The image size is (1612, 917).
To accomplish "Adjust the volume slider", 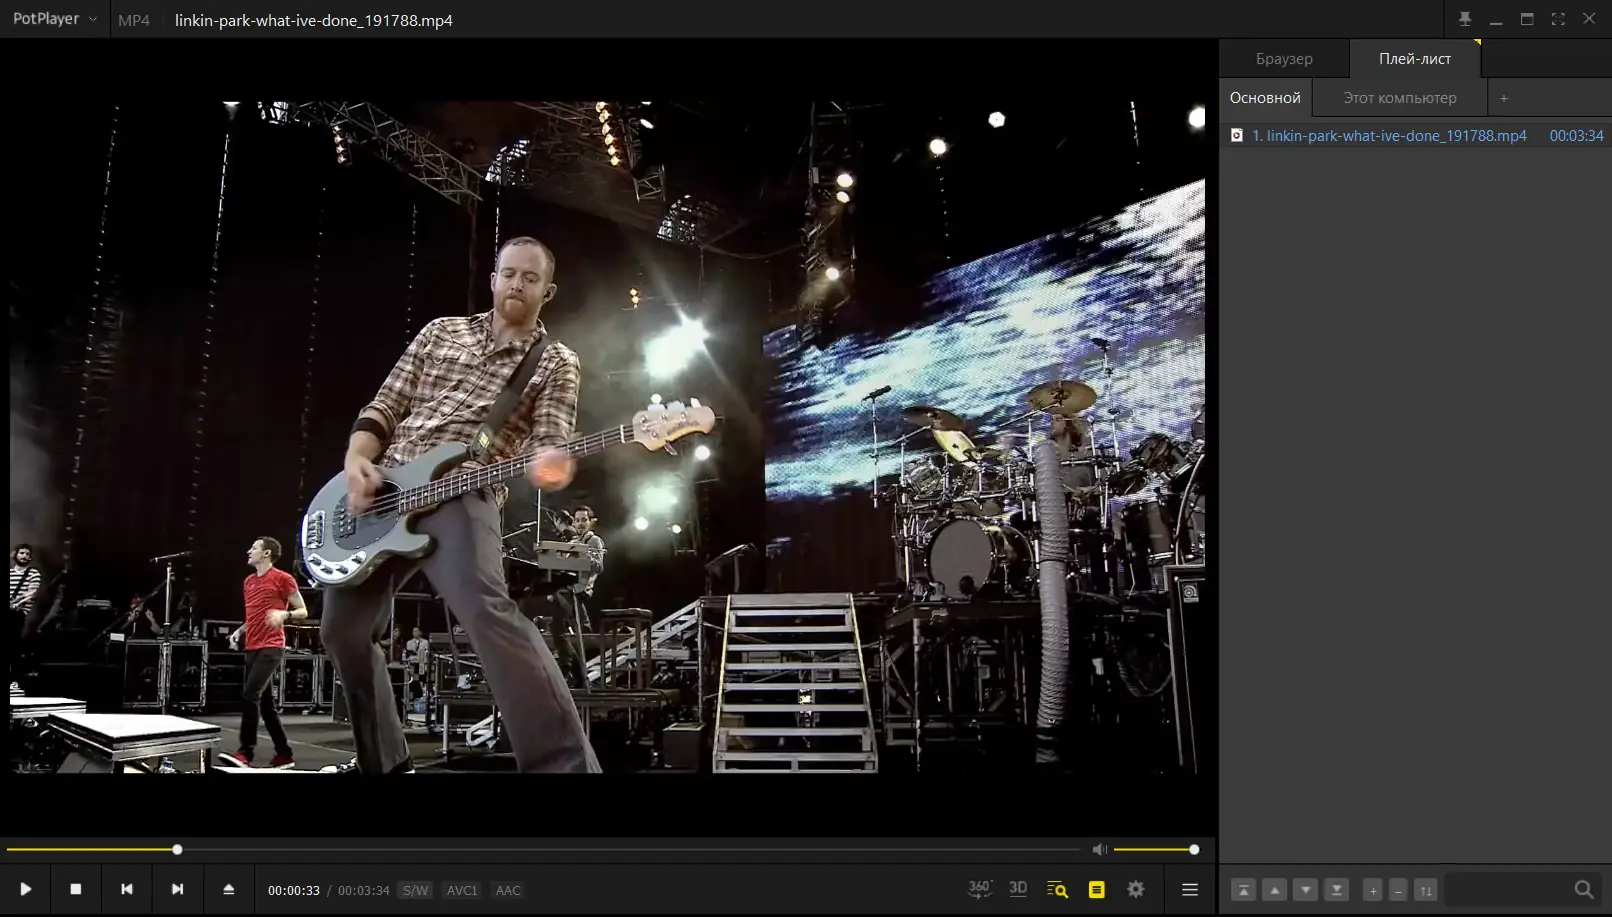I will 1154,849.
